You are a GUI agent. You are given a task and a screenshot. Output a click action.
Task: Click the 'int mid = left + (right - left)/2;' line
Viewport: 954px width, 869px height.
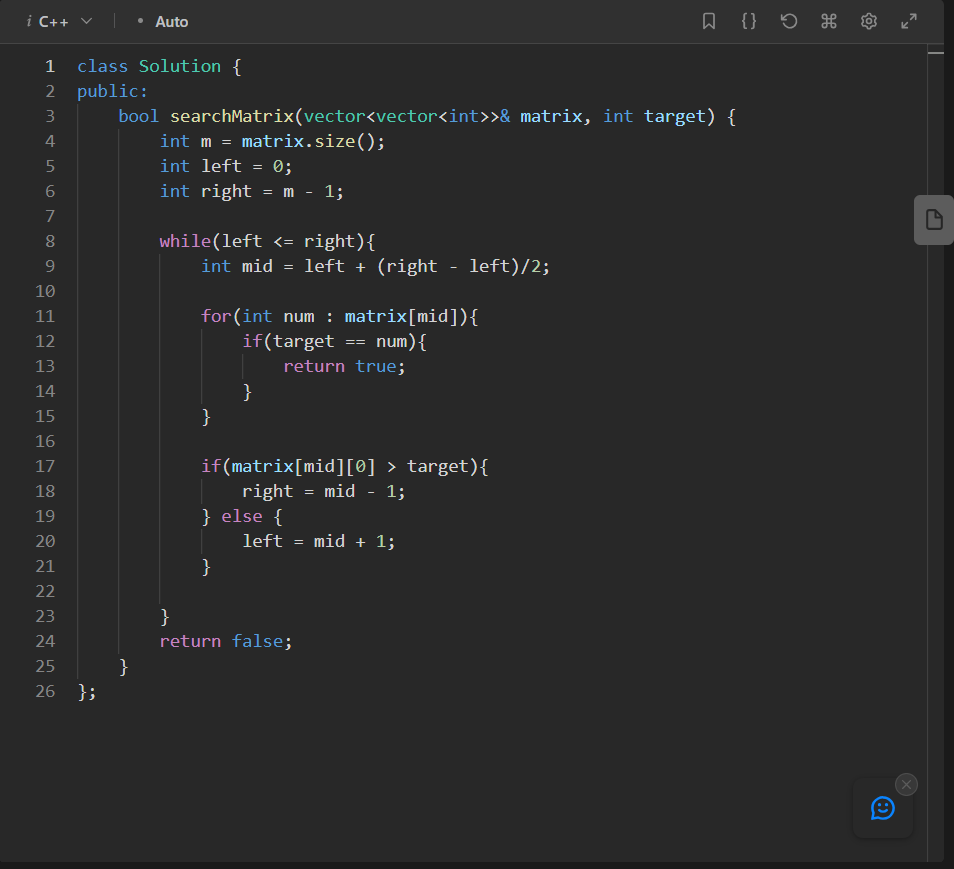click(x=375, y=266)
